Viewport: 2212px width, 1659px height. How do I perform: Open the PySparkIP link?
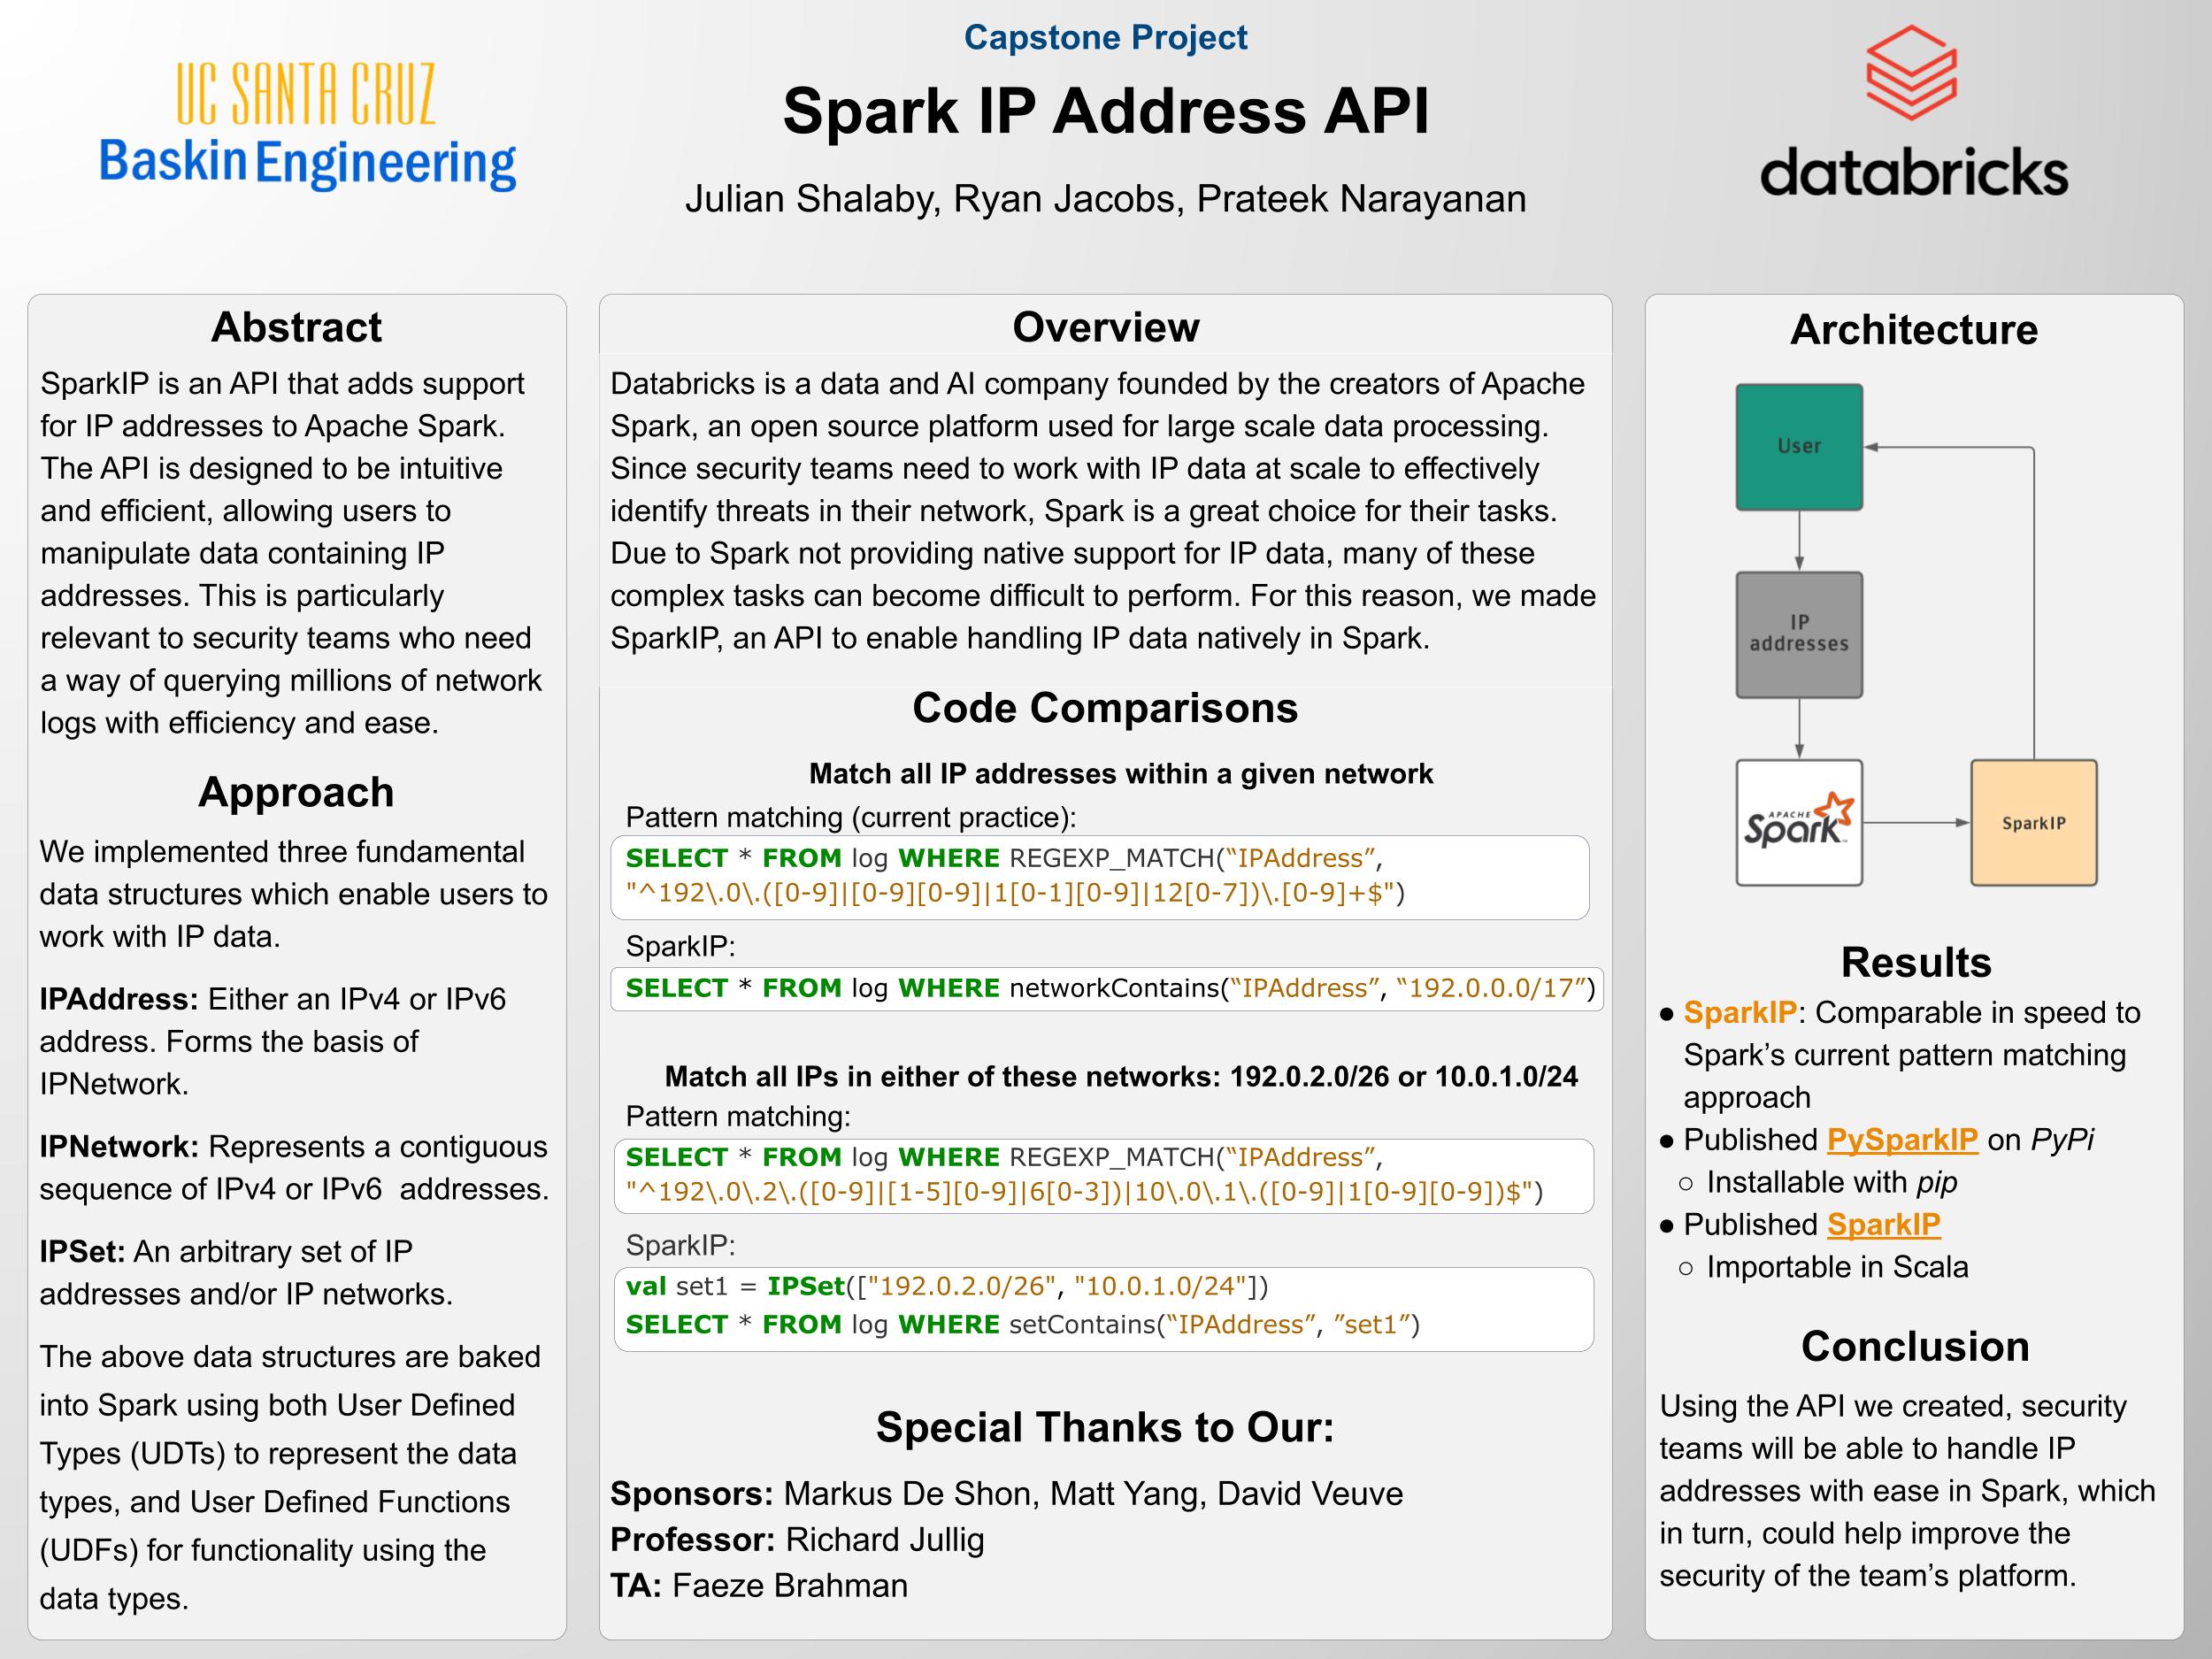tap(1902, 1140)
